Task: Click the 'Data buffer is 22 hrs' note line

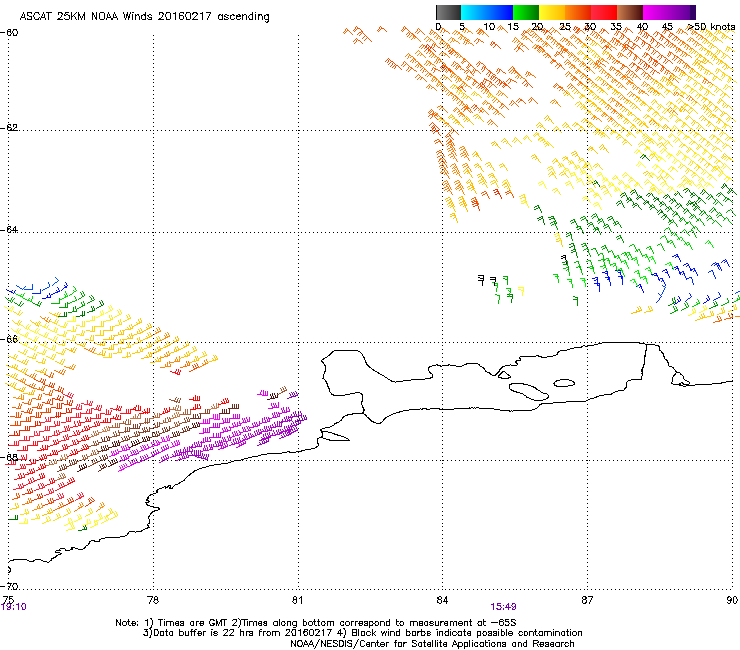Action: click(x=362, y=633)
